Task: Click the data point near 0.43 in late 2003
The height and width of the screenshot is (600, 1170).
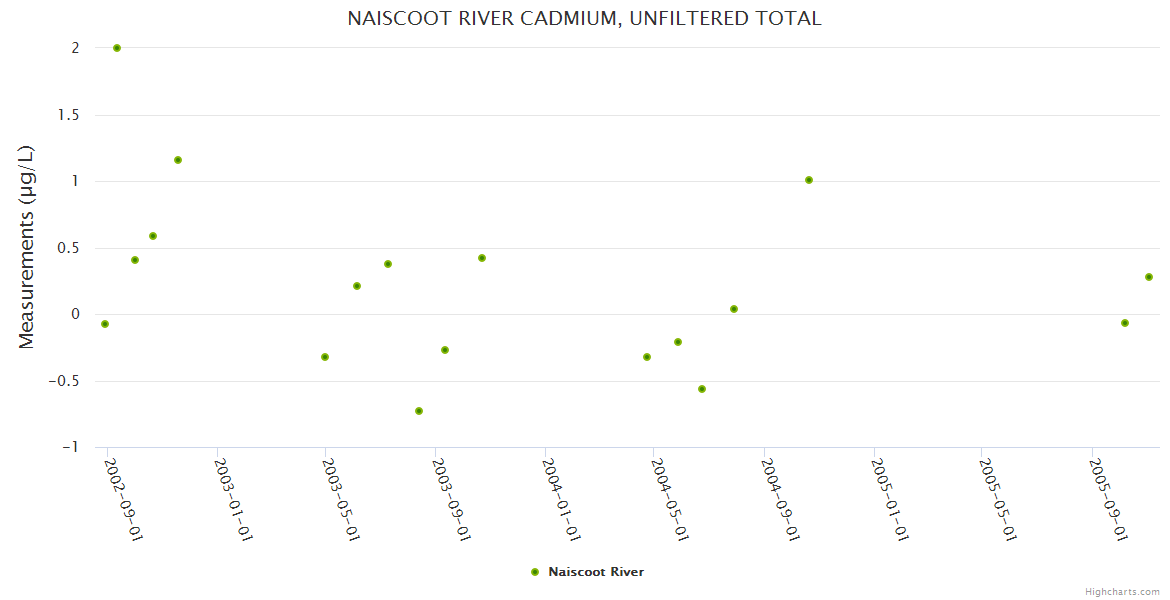Action: tap(482, 258)
